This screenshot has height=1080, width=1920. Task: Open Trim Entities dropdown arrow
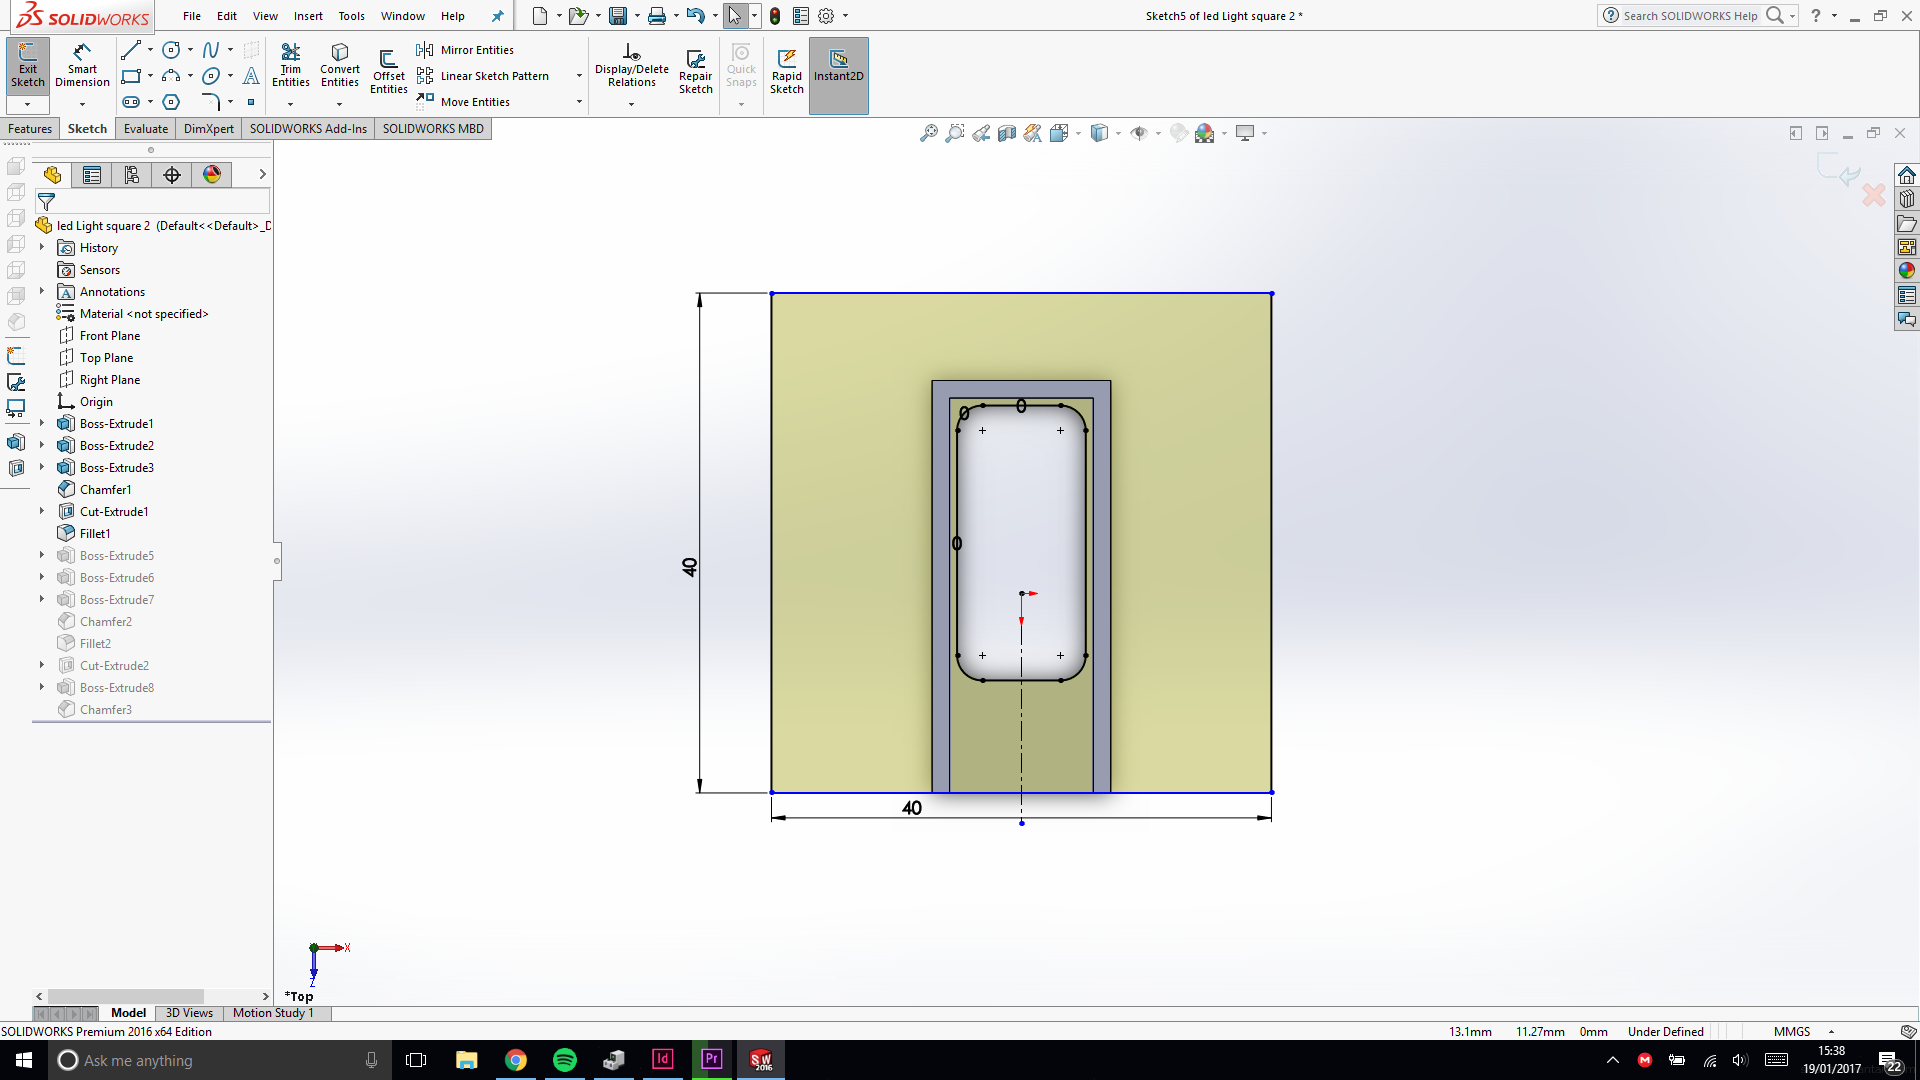(x=291, y=104)
